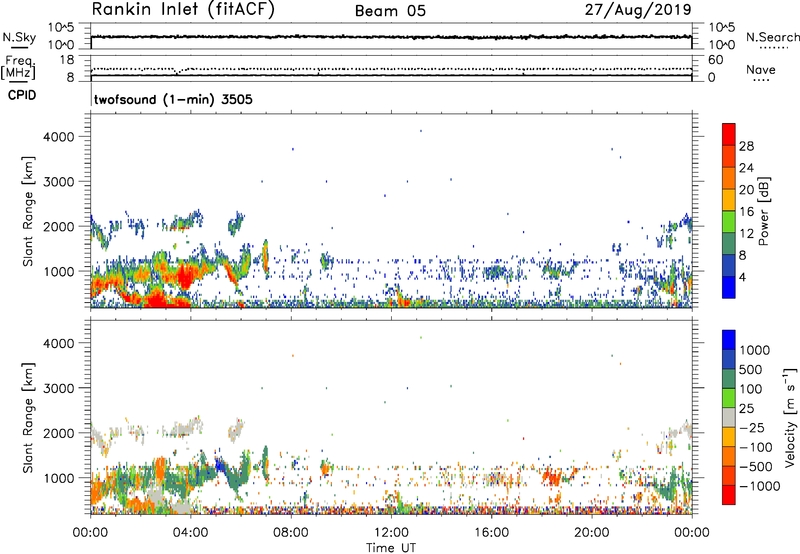Click the Velocity value '-1000'
Viewport: 800px width, 554px height.
point(760,486)
